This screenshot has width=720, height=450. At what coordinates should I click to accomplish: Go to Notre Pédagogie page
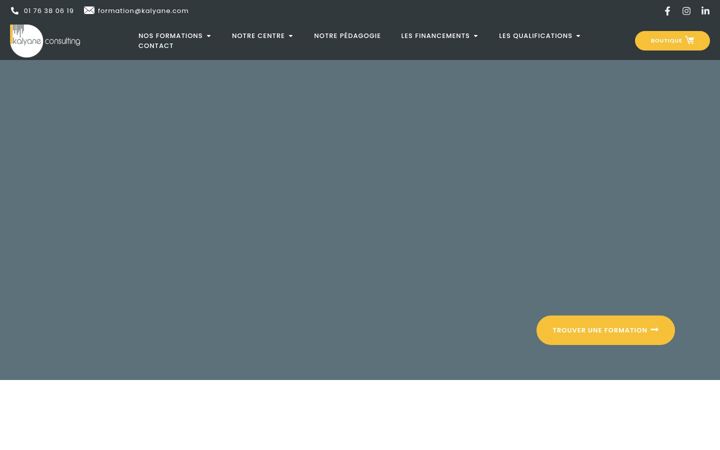pyautogui.click(x=347, y=36)
